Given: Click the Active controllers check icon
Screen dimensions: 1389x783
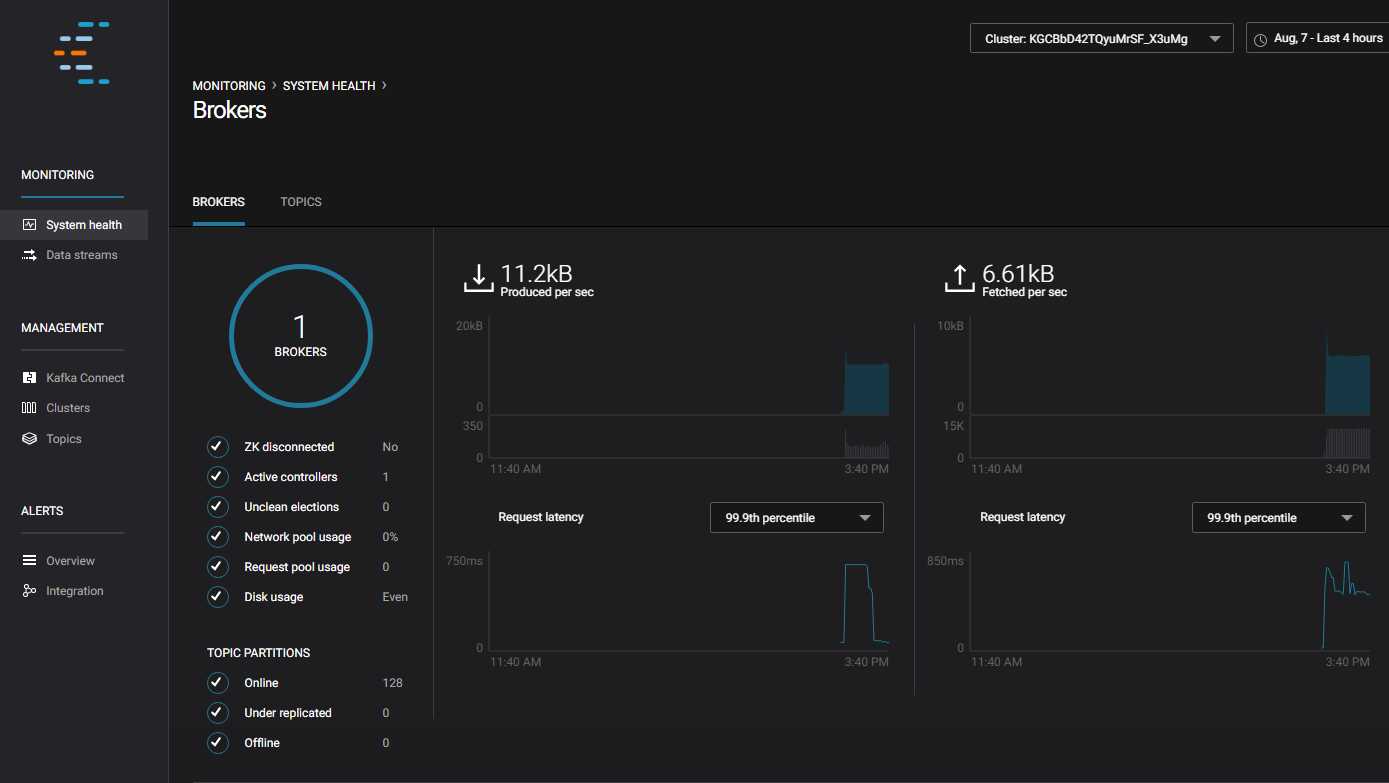Looking at the screenshot, I should pos(218,477).
